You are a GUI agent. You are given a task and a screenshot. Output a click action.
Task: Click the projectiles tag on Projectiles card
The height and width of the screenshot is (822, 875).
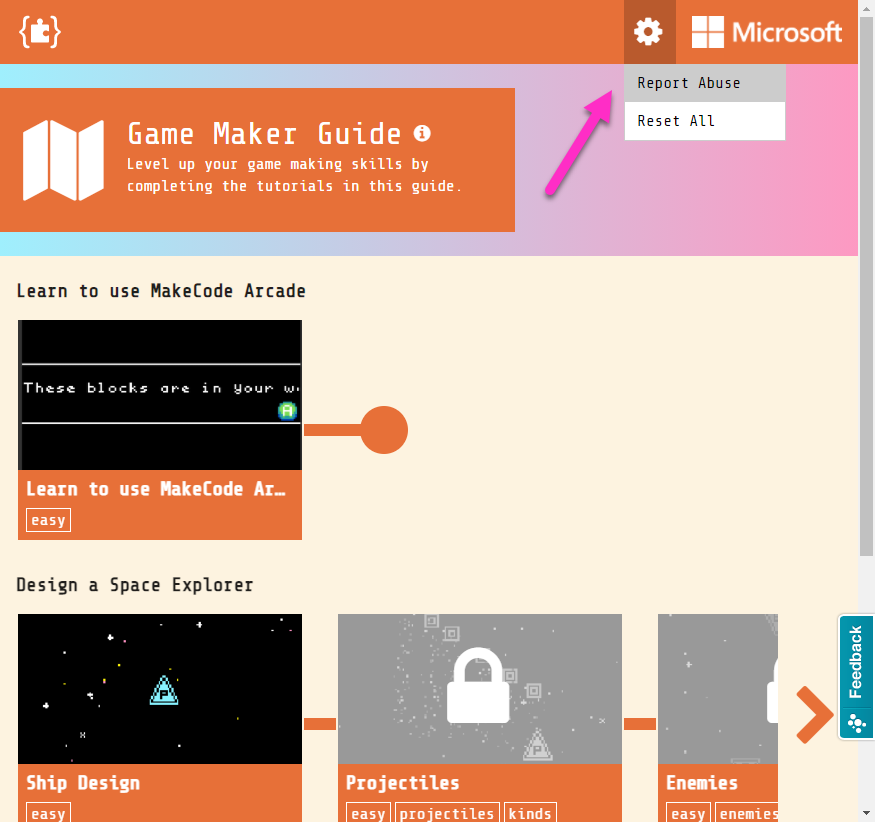coord(447,813)
